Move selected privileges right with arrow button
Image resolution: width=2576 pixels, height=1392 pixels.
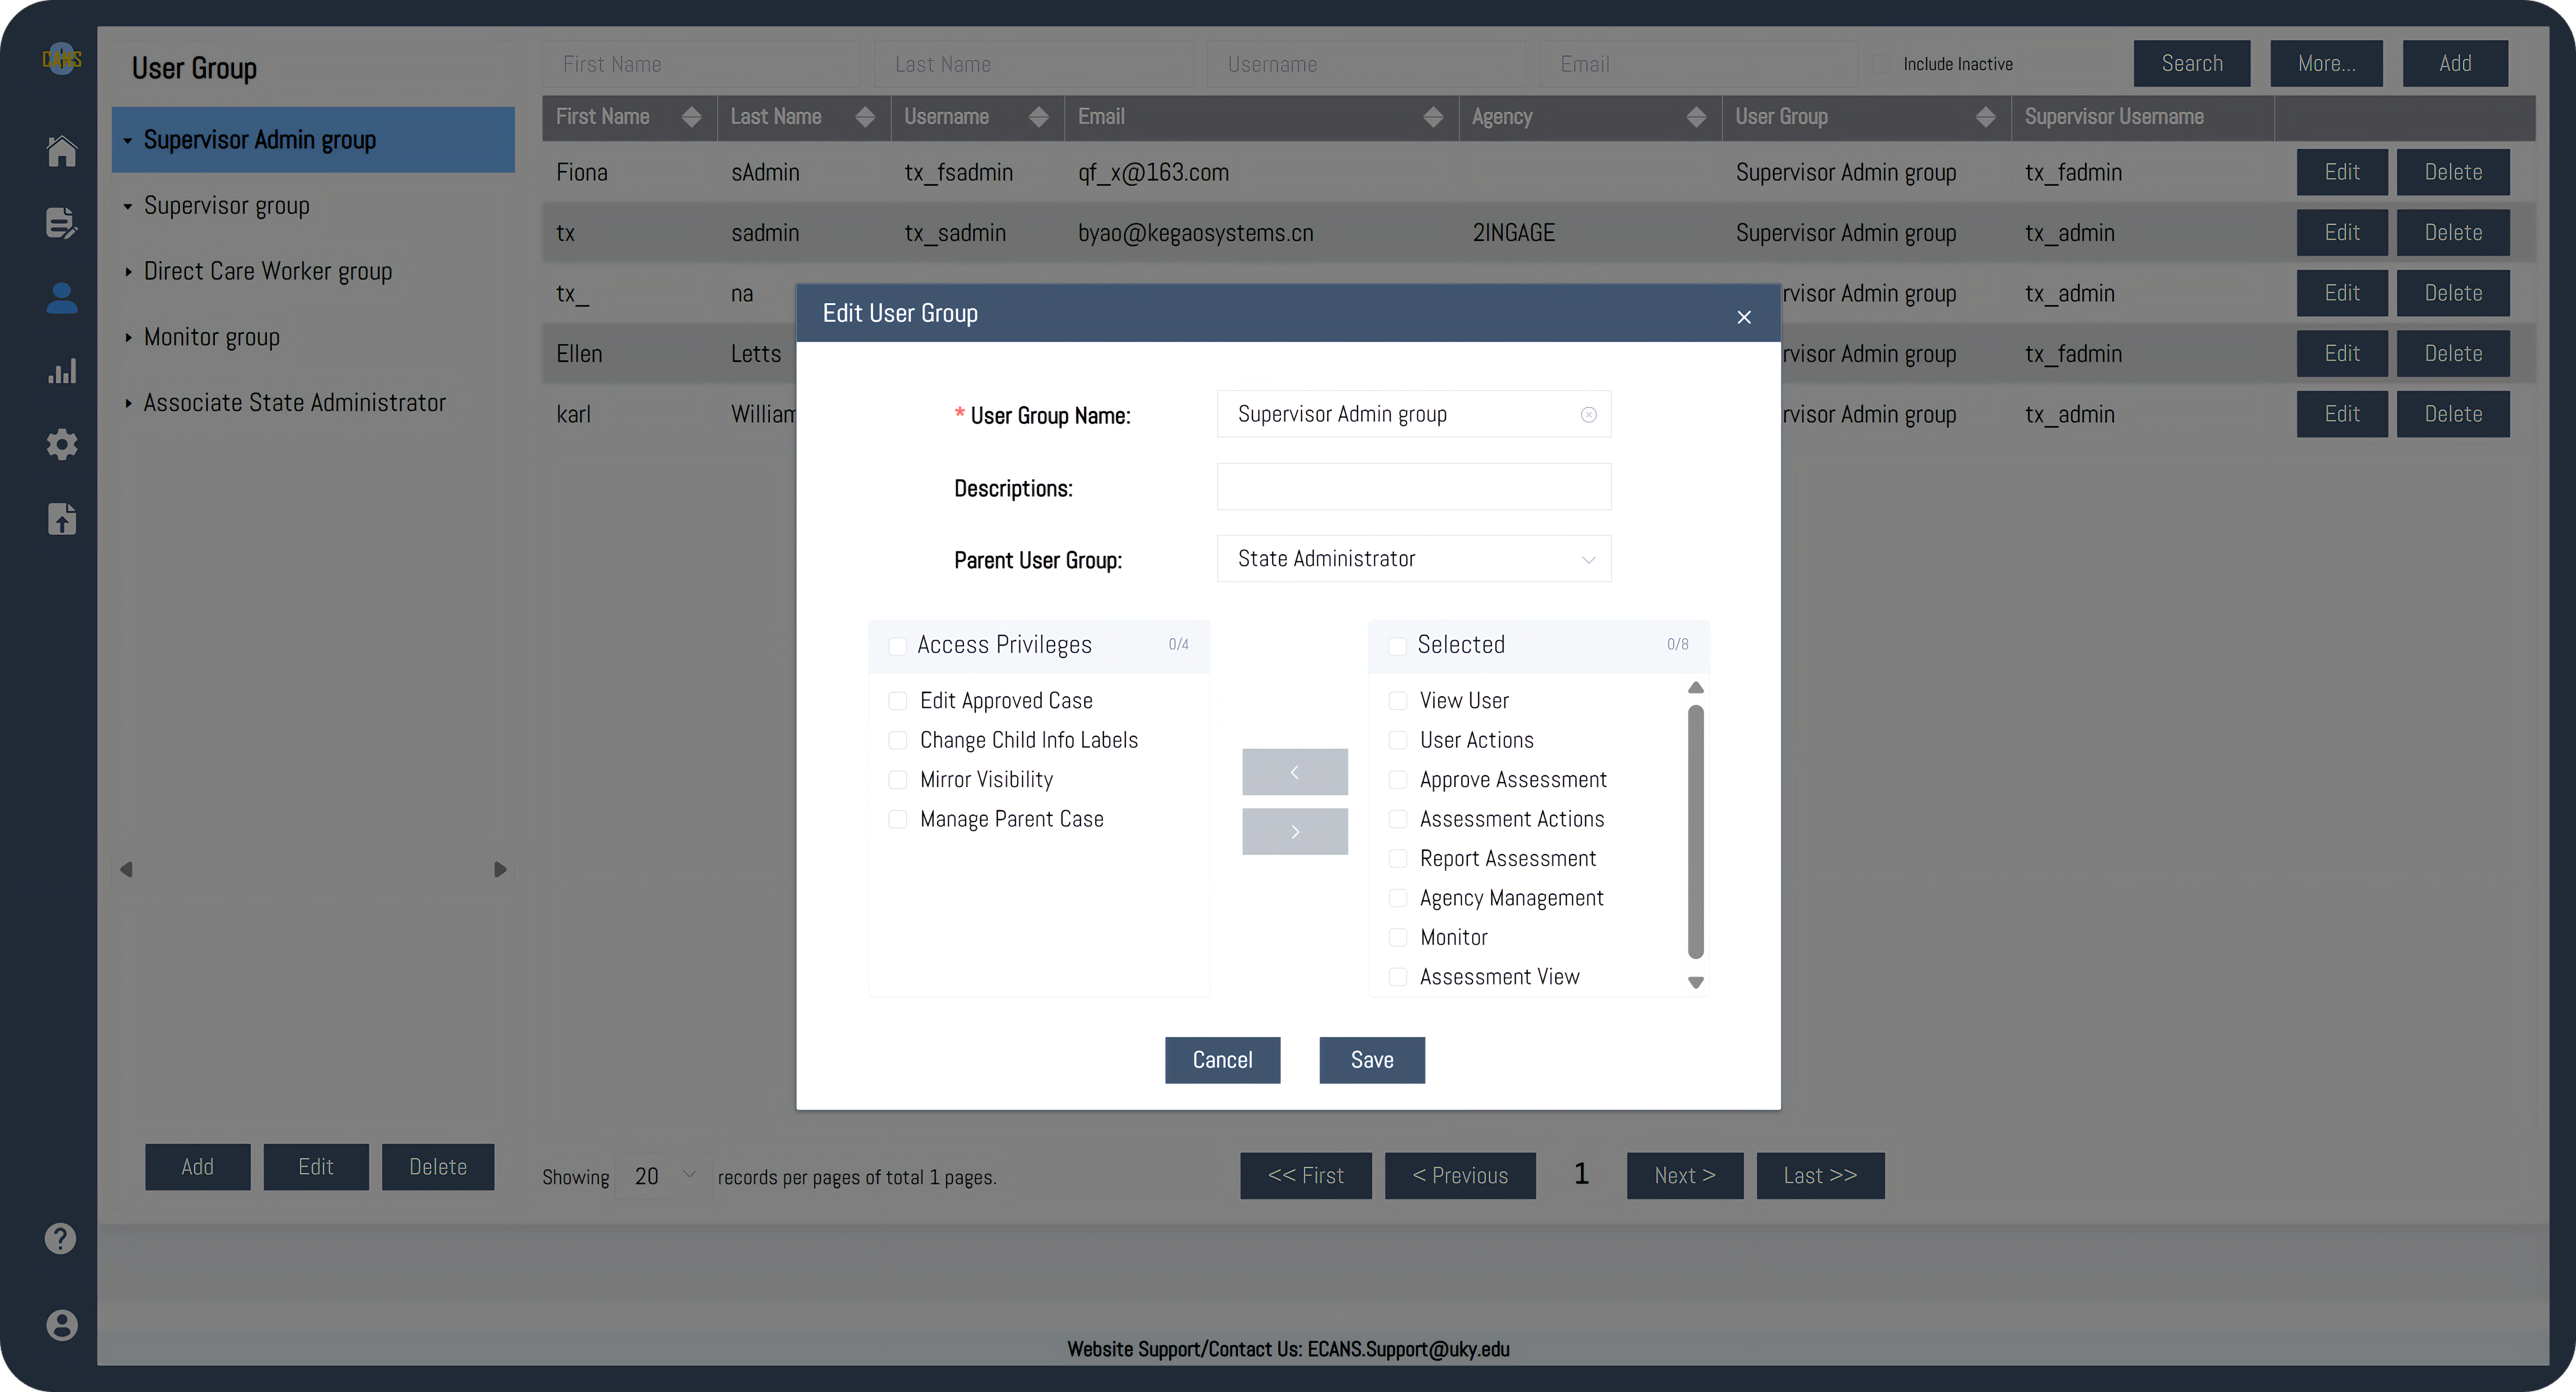[x=1295, y=832]
